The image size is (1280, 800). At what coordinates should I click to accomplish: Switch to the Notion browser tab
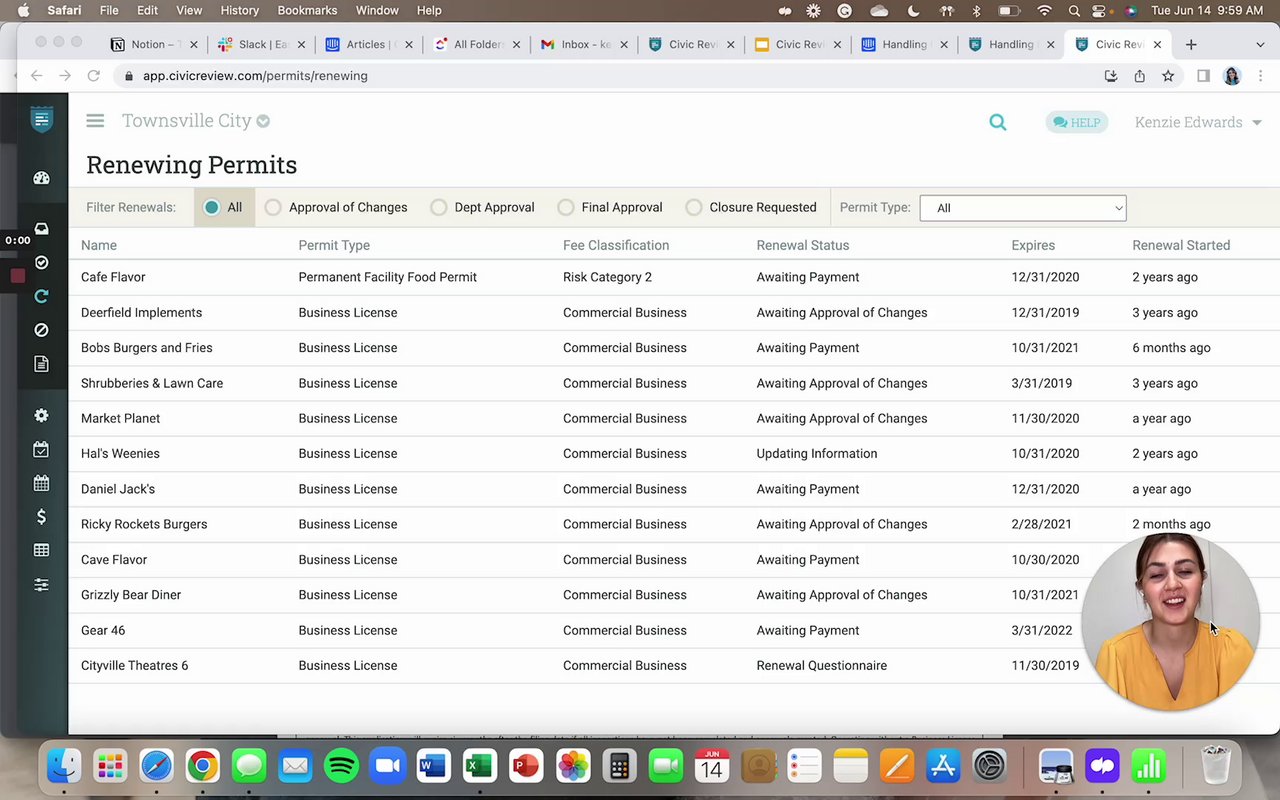click(153, 44)
